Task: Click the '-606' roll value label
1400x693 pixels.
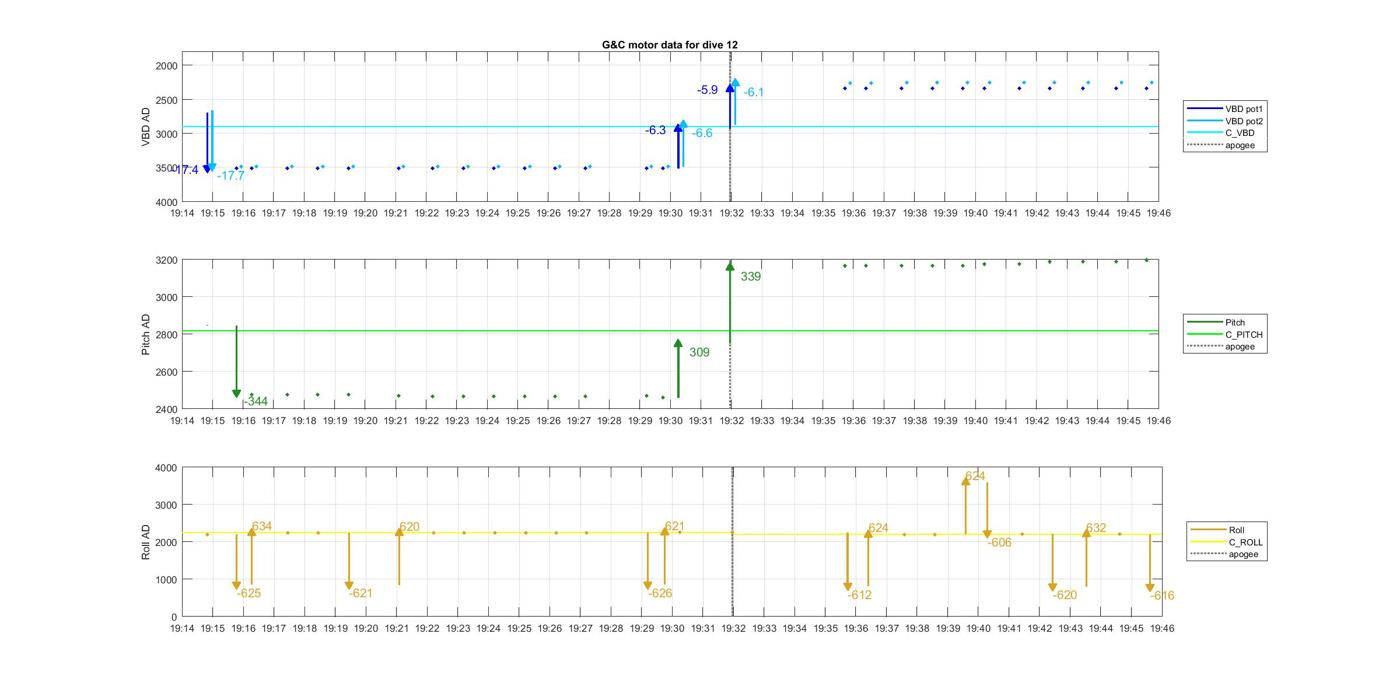Action: coord(1000,543)
